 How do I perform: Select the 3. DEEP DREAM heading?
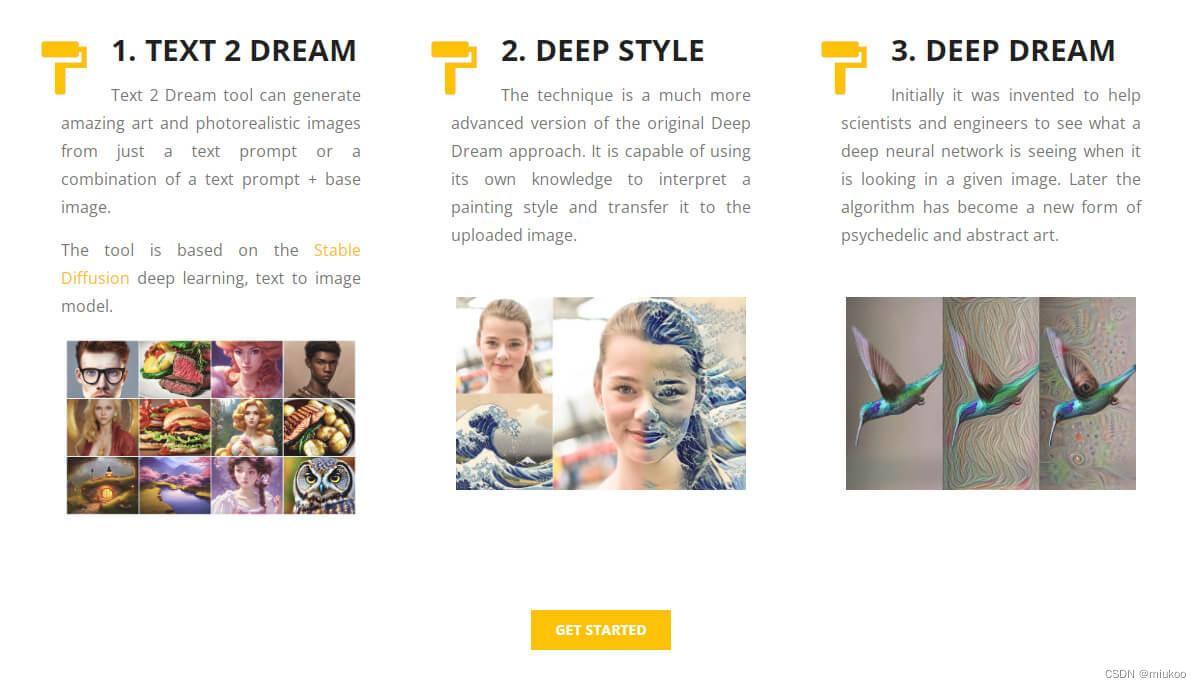pos(1003,51)
